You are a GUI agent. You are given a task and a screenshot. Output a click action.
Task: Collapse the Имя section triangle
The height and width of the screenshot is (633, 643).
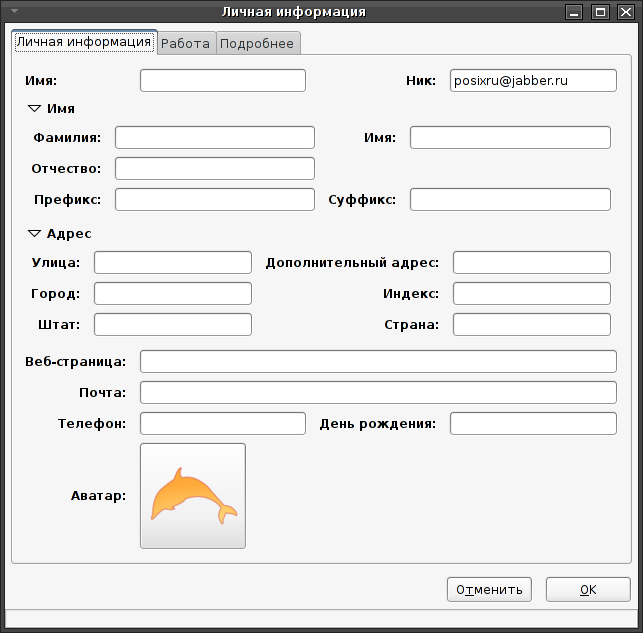(34, 109)
